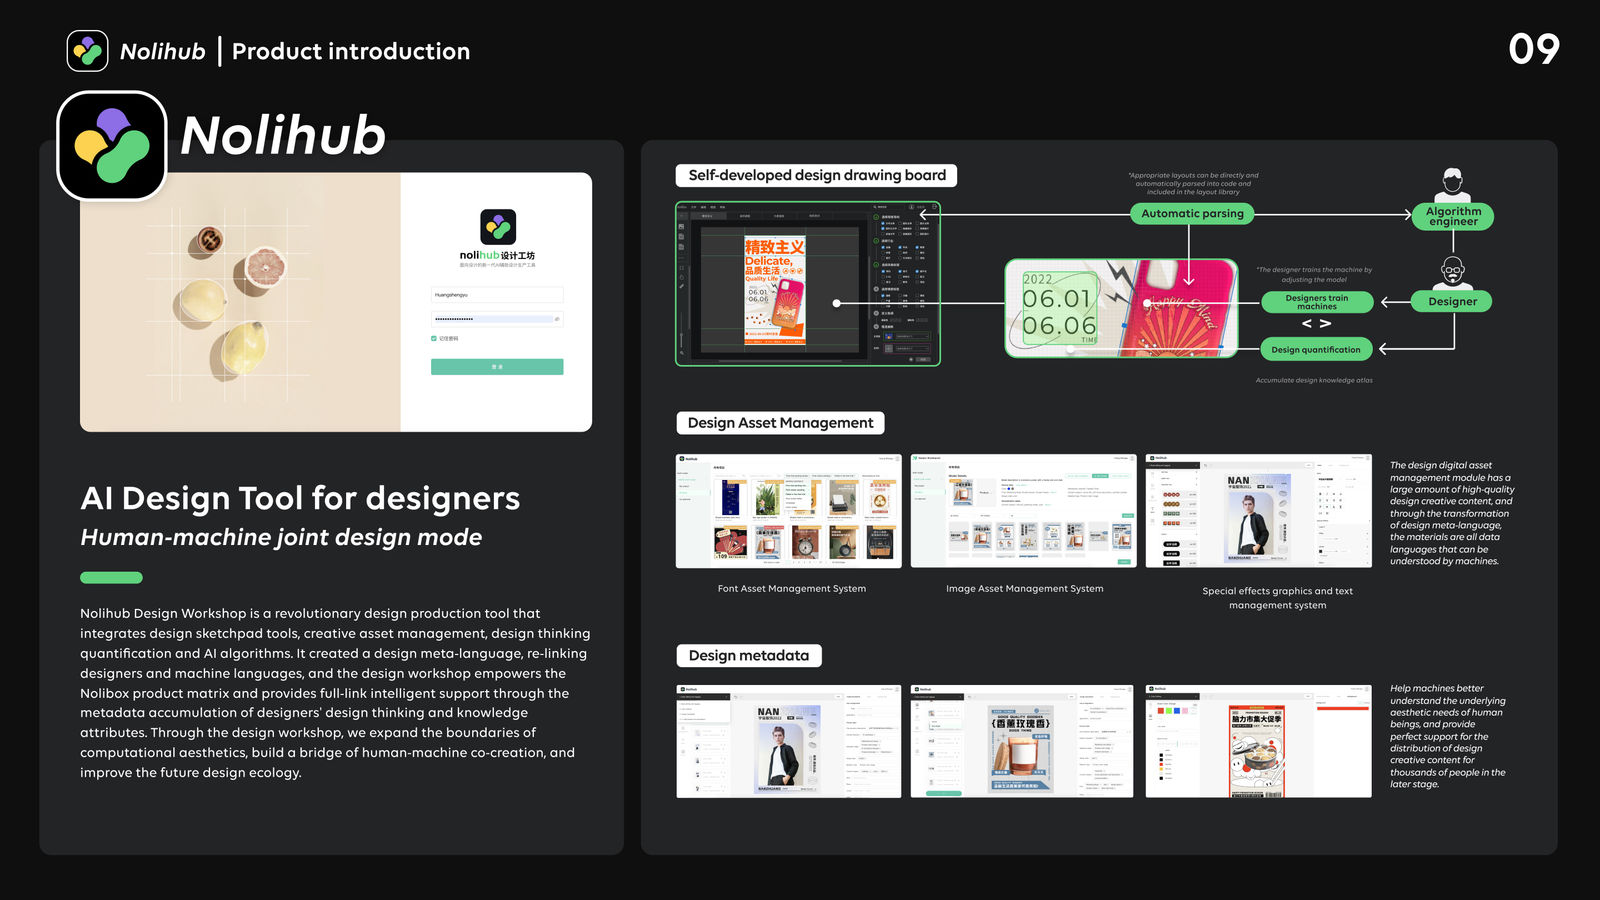Click the color swatch beside the font dropdown
Viewport: 1600px width, 900px height.
(889, 336)
